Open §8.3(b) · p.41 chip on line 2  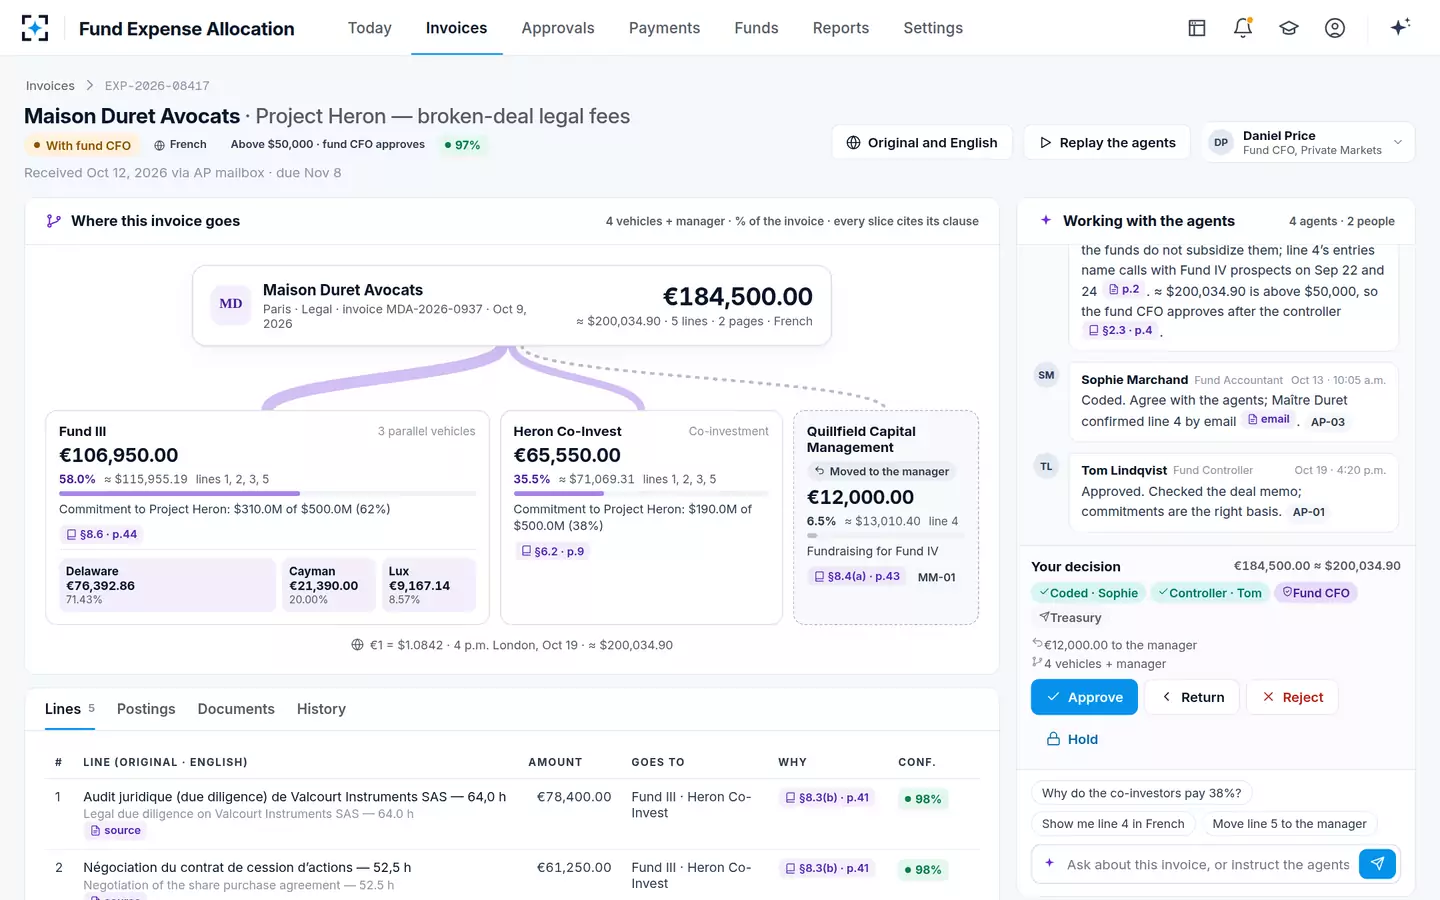point(827,868)
